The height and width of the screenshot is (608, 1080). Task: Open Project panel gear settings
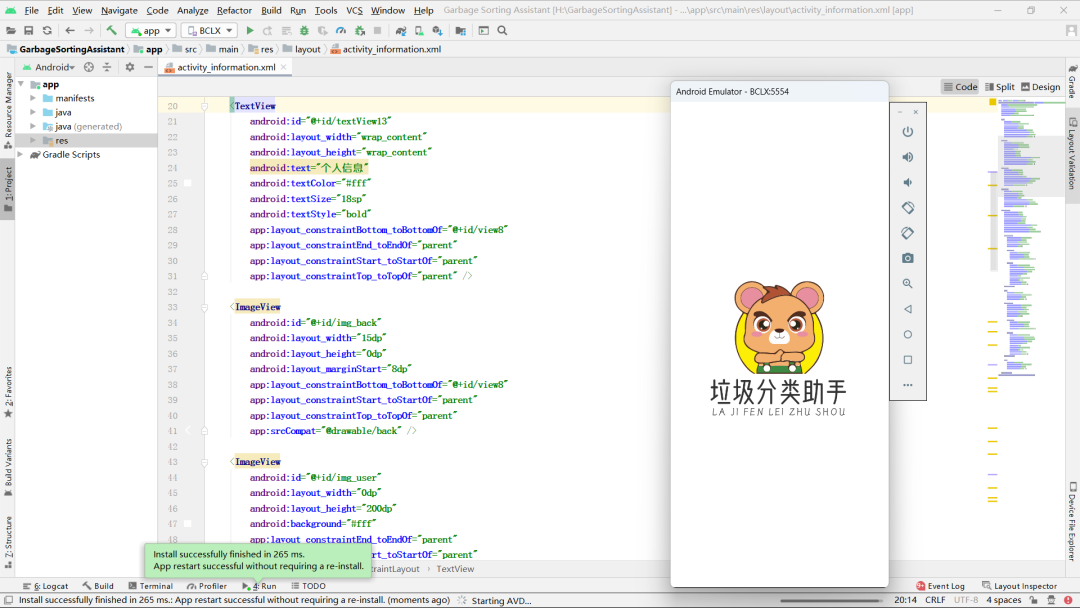pyautogui.click(x=129, y=67)
